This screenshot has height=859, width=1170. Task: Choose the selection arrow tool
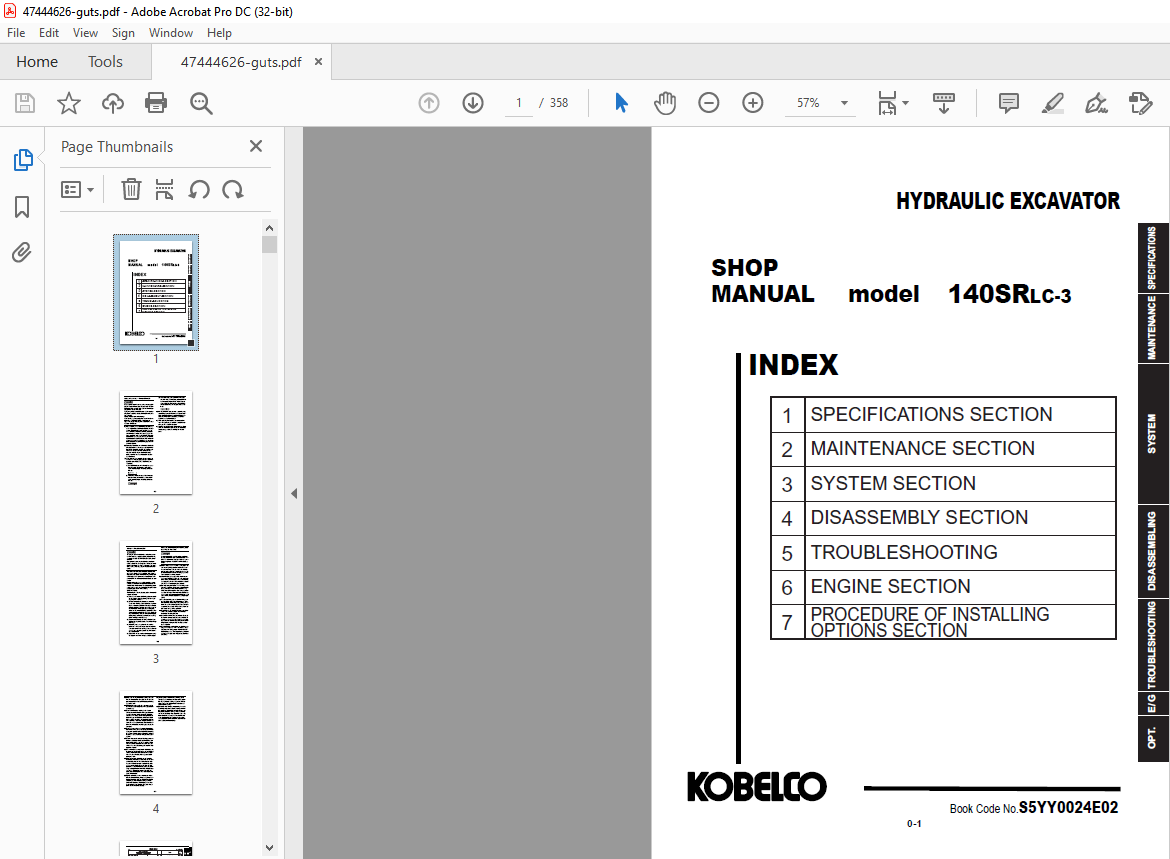click(621, 103)
